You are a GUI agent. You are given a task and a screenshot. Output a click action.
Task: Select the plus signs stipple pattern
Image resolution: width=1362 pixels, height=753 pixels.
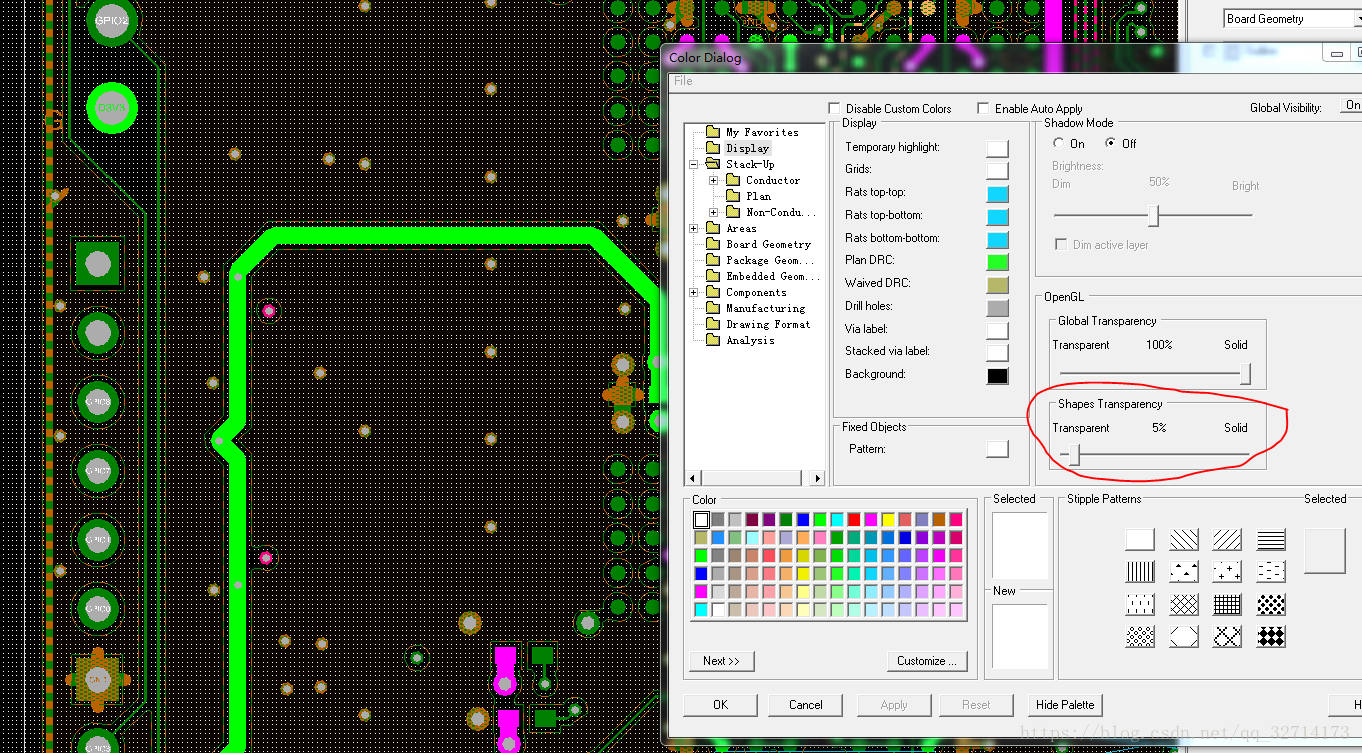(1227, 572)
